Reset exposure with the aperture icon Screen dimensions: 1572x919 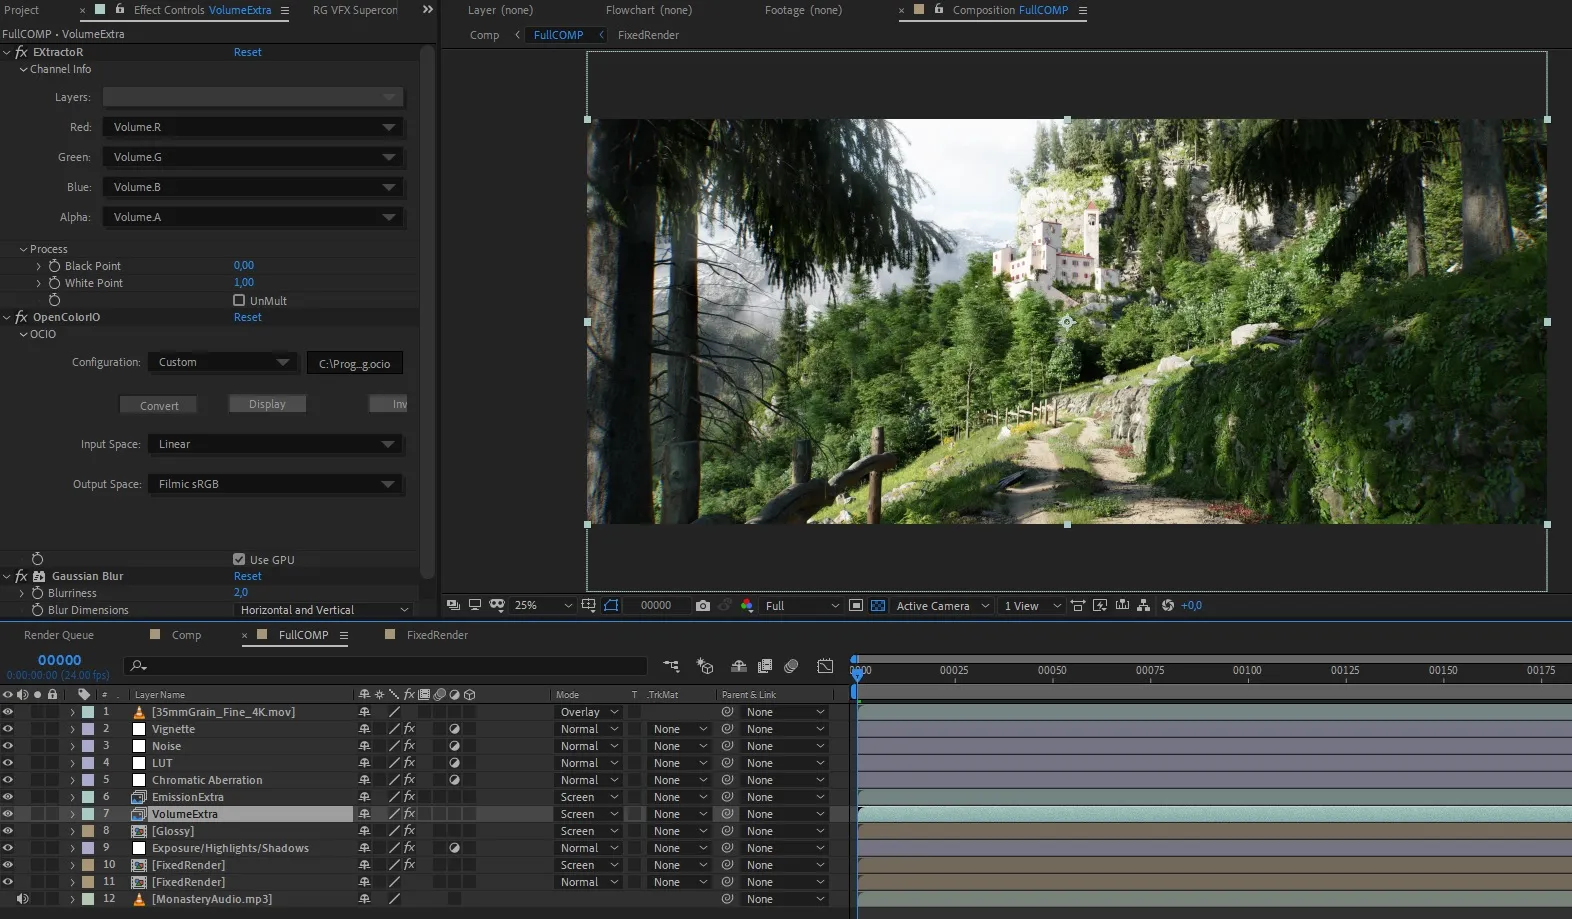pyautogui.click(x=1168, y=606)
